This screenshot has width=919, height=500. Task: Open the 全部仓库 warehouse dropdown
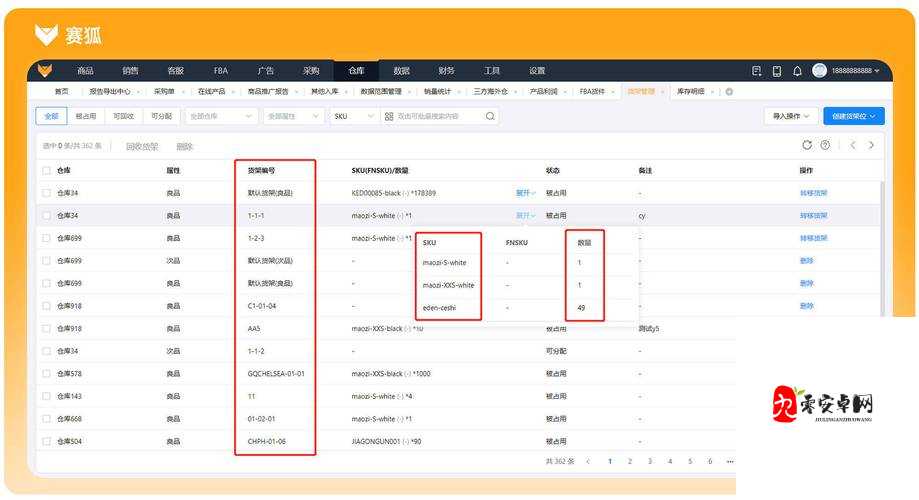[221, 116]
